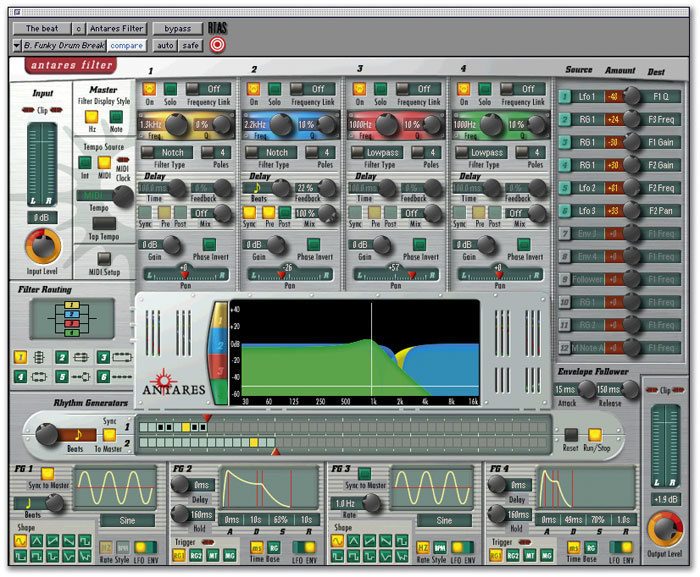This screenshot has height=577, width=700.
Task: Set FG 4 time base to RG
Action: [591, 548]
